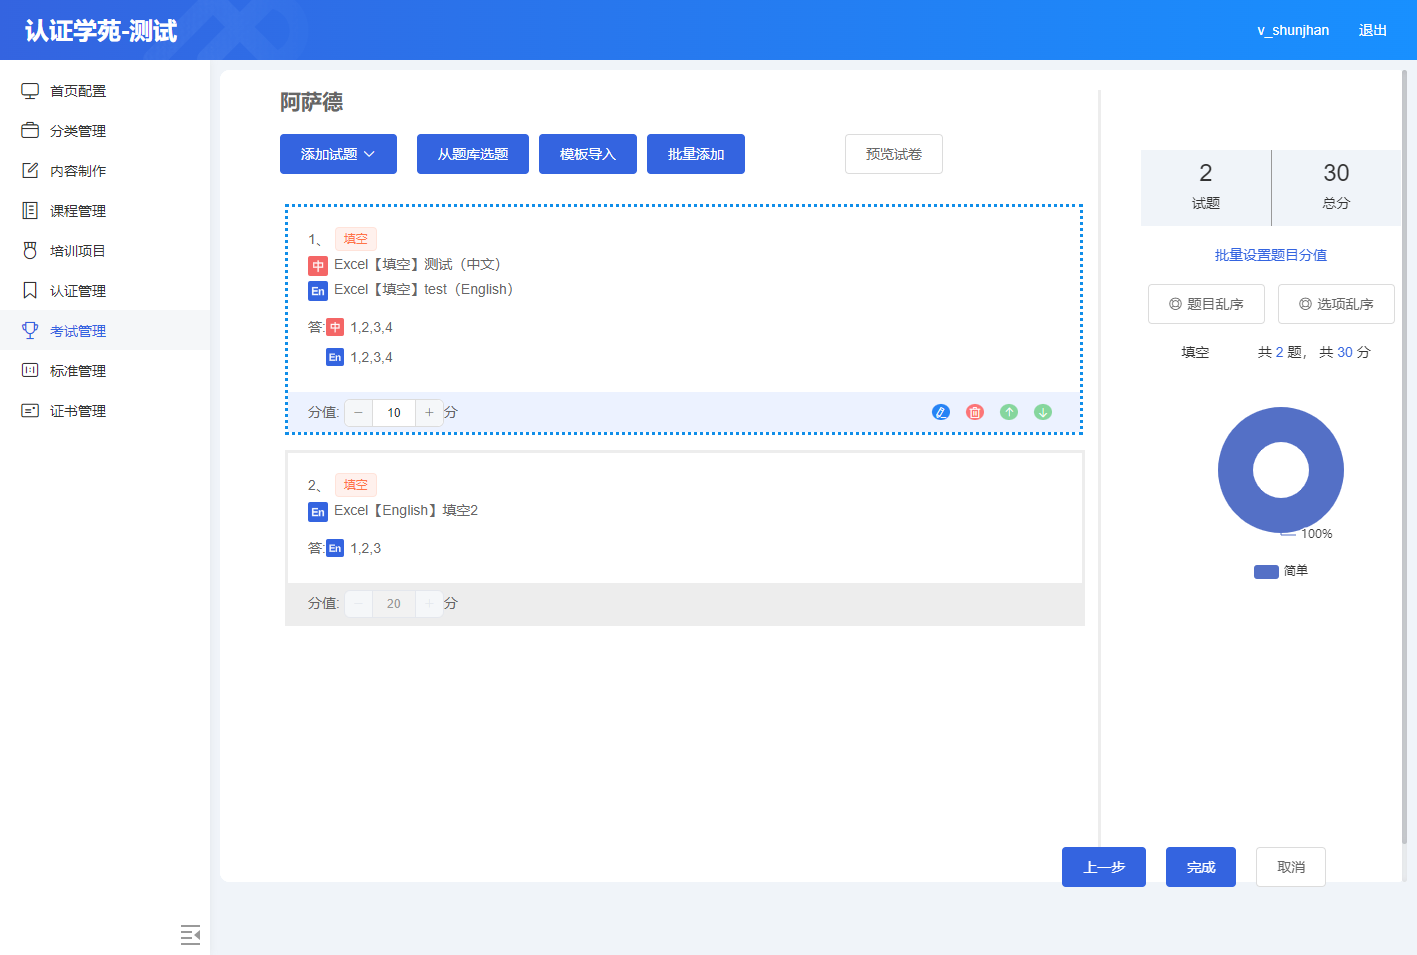Click the red 中 icon in question 1's answer
Image resolution: width=1417 pixels, height=955 pixels.
pyautogui.click(x=335, y=327)
